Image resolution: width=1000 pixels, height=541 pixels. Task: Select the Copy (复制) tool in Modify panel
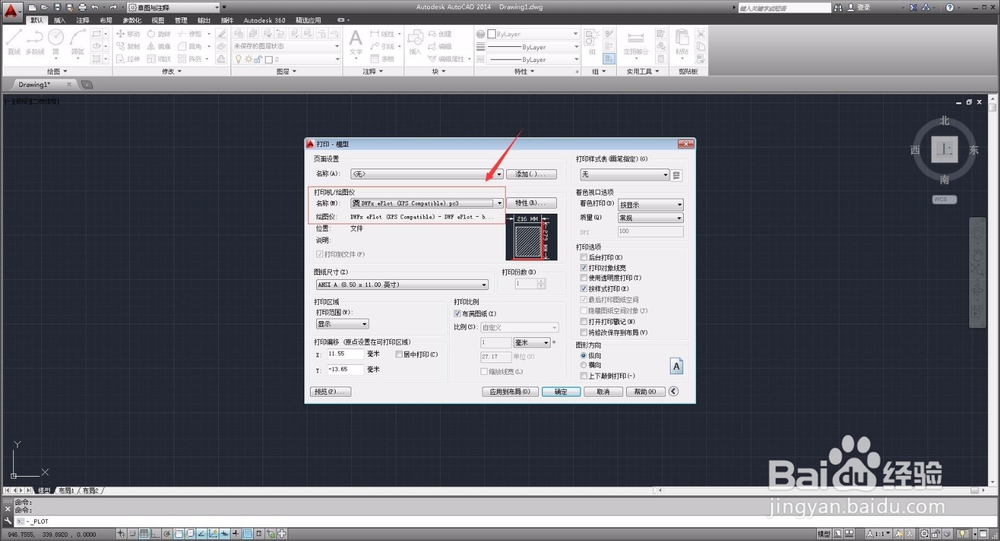(128, 47)
